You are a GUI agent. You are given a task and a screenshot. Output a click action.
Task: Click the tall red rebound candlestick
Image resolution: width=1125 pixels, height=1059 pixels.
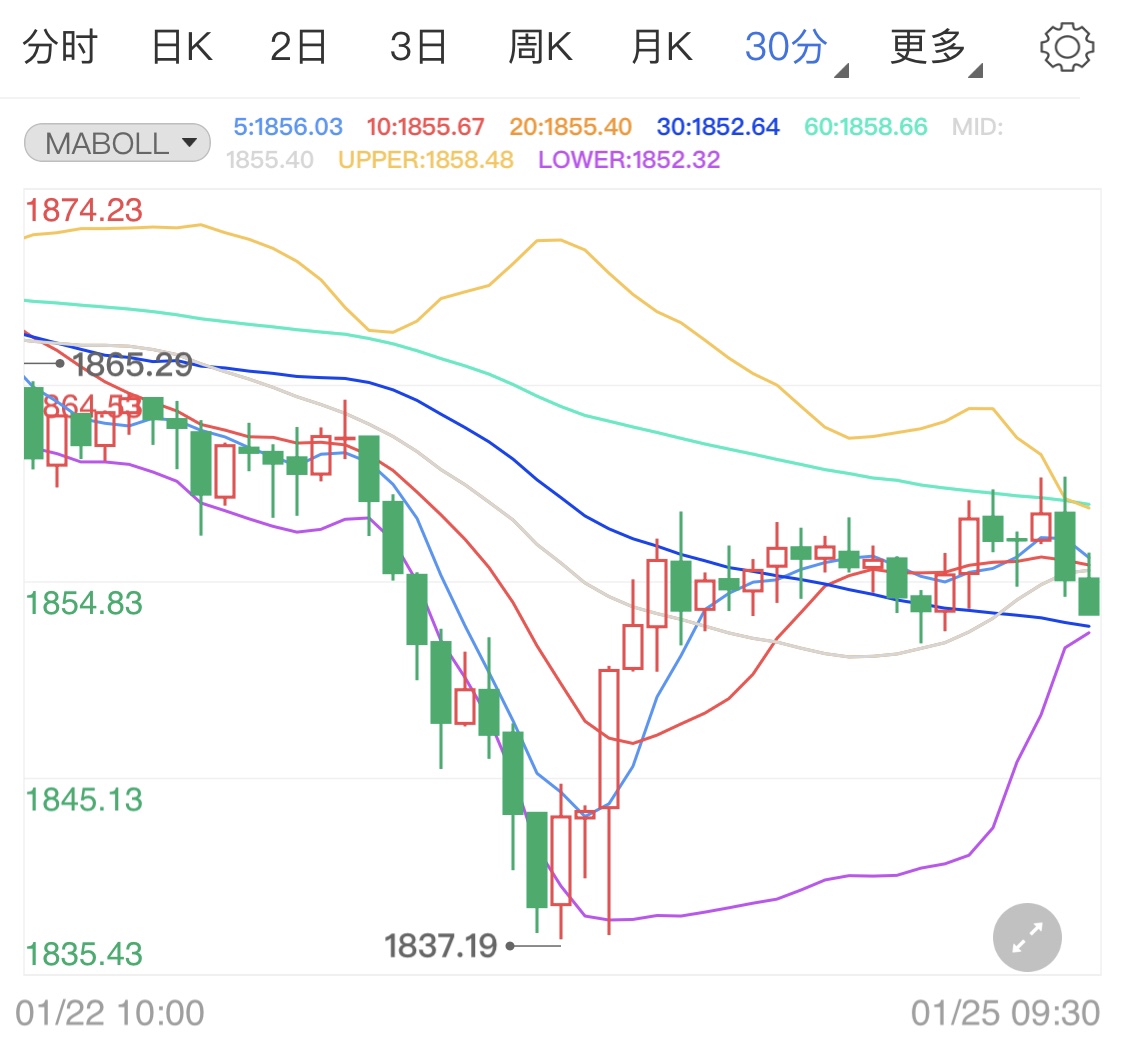point(608,739)
